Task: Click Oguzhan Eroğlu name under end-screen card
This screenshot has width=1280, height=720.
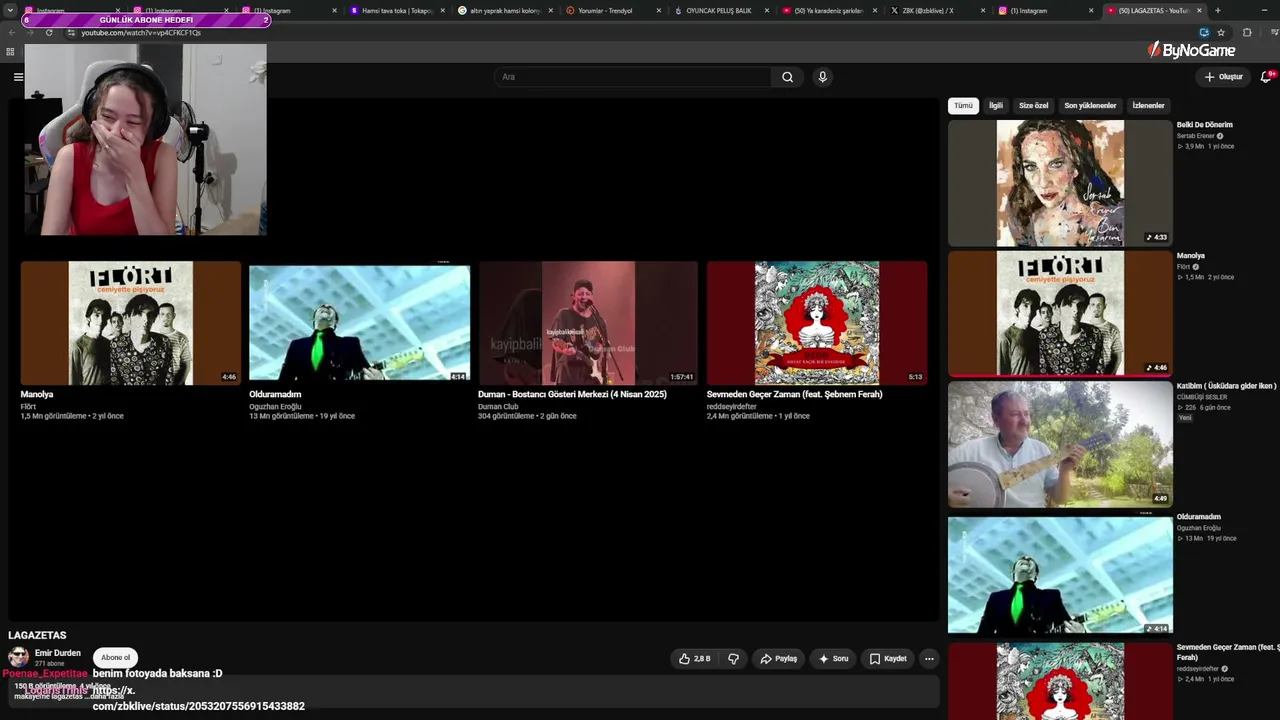Action: click(275, 407)
